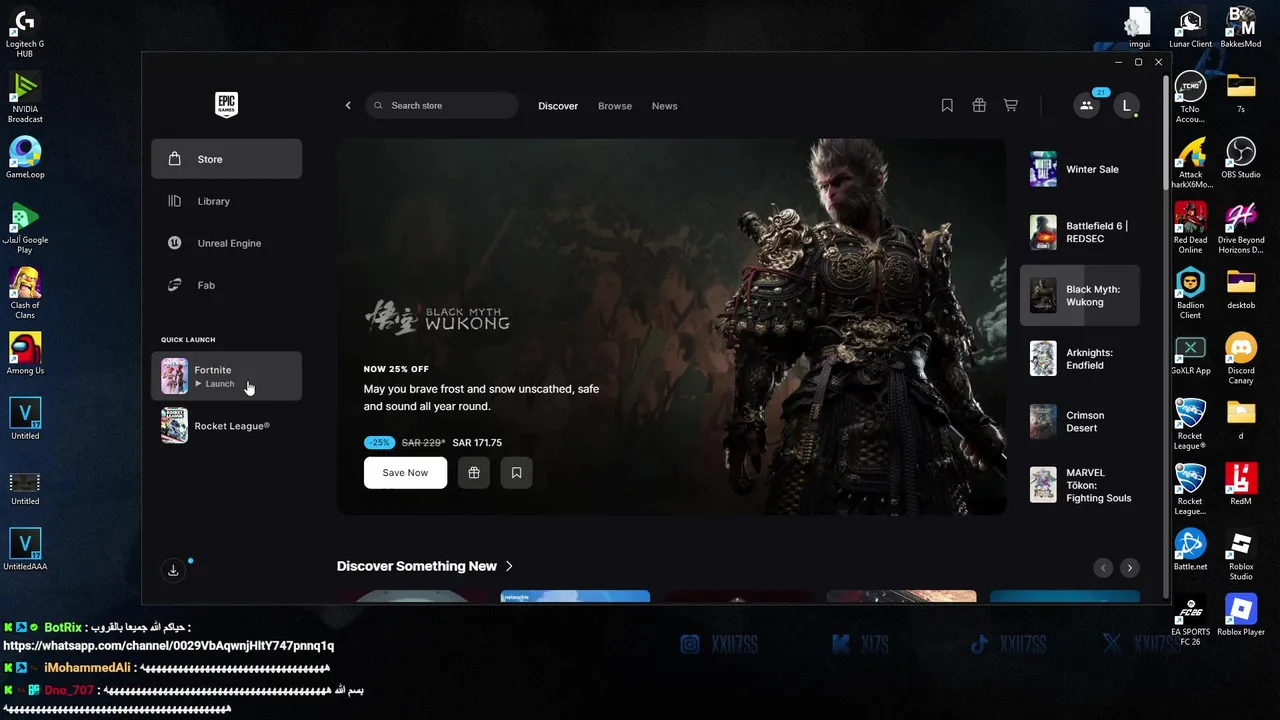Click the Badlion Client desktop icon

click(1190, 294)
